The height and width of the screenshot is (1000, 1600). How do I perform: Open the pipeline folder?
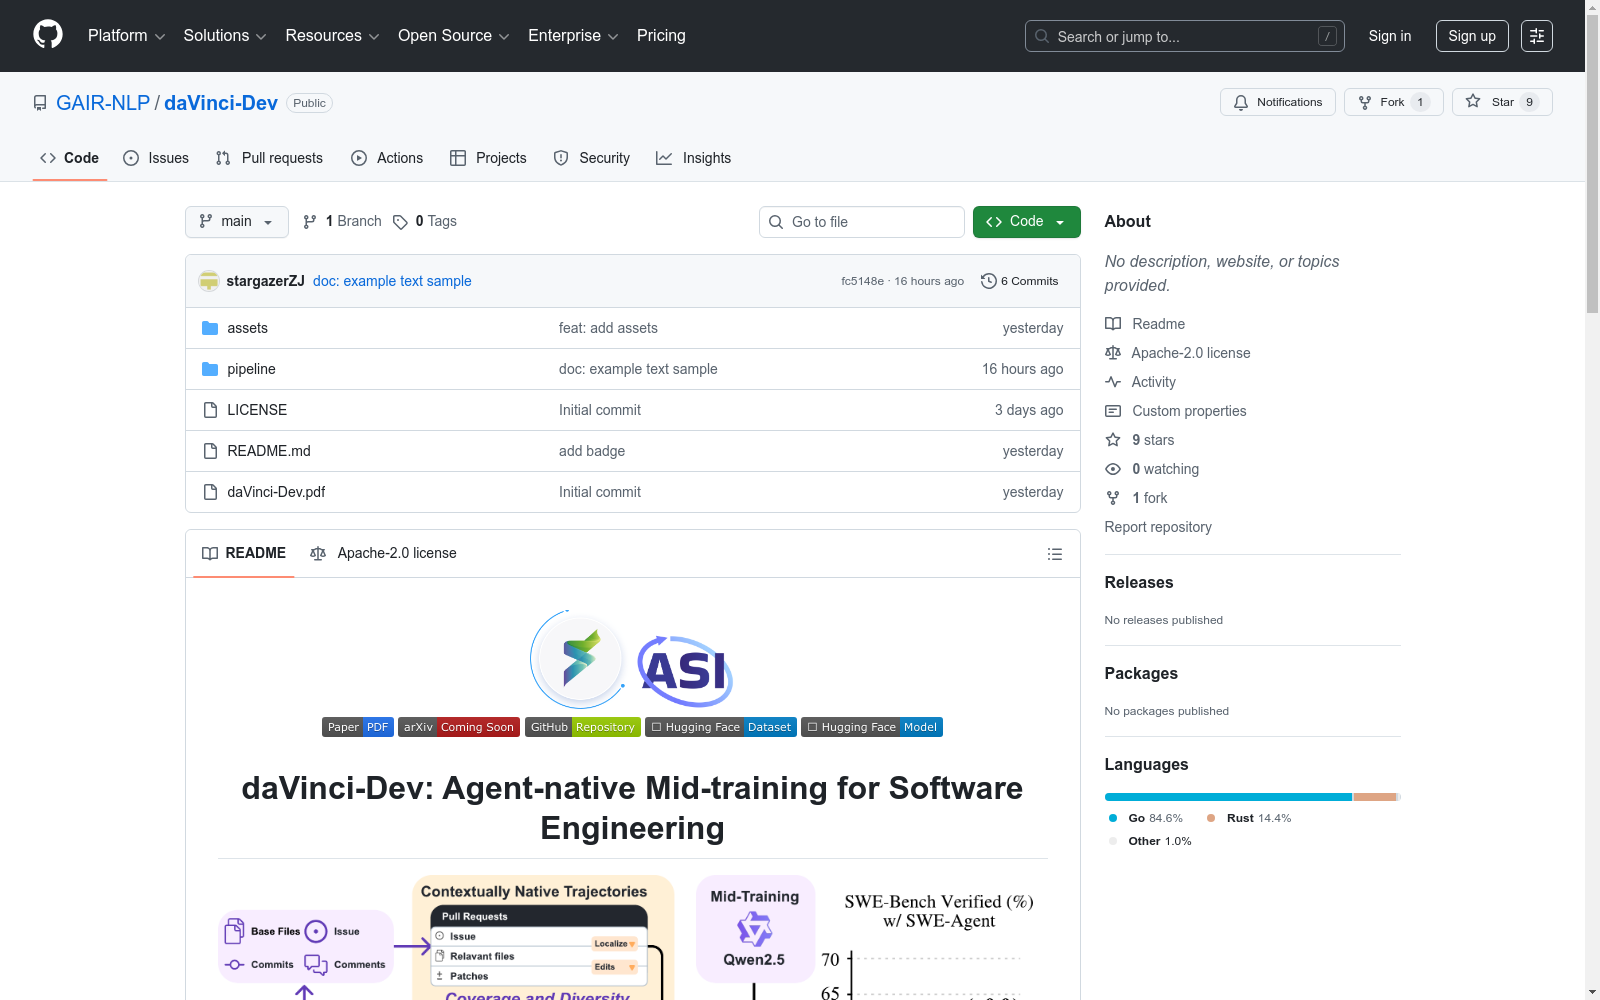coord(251,369)
